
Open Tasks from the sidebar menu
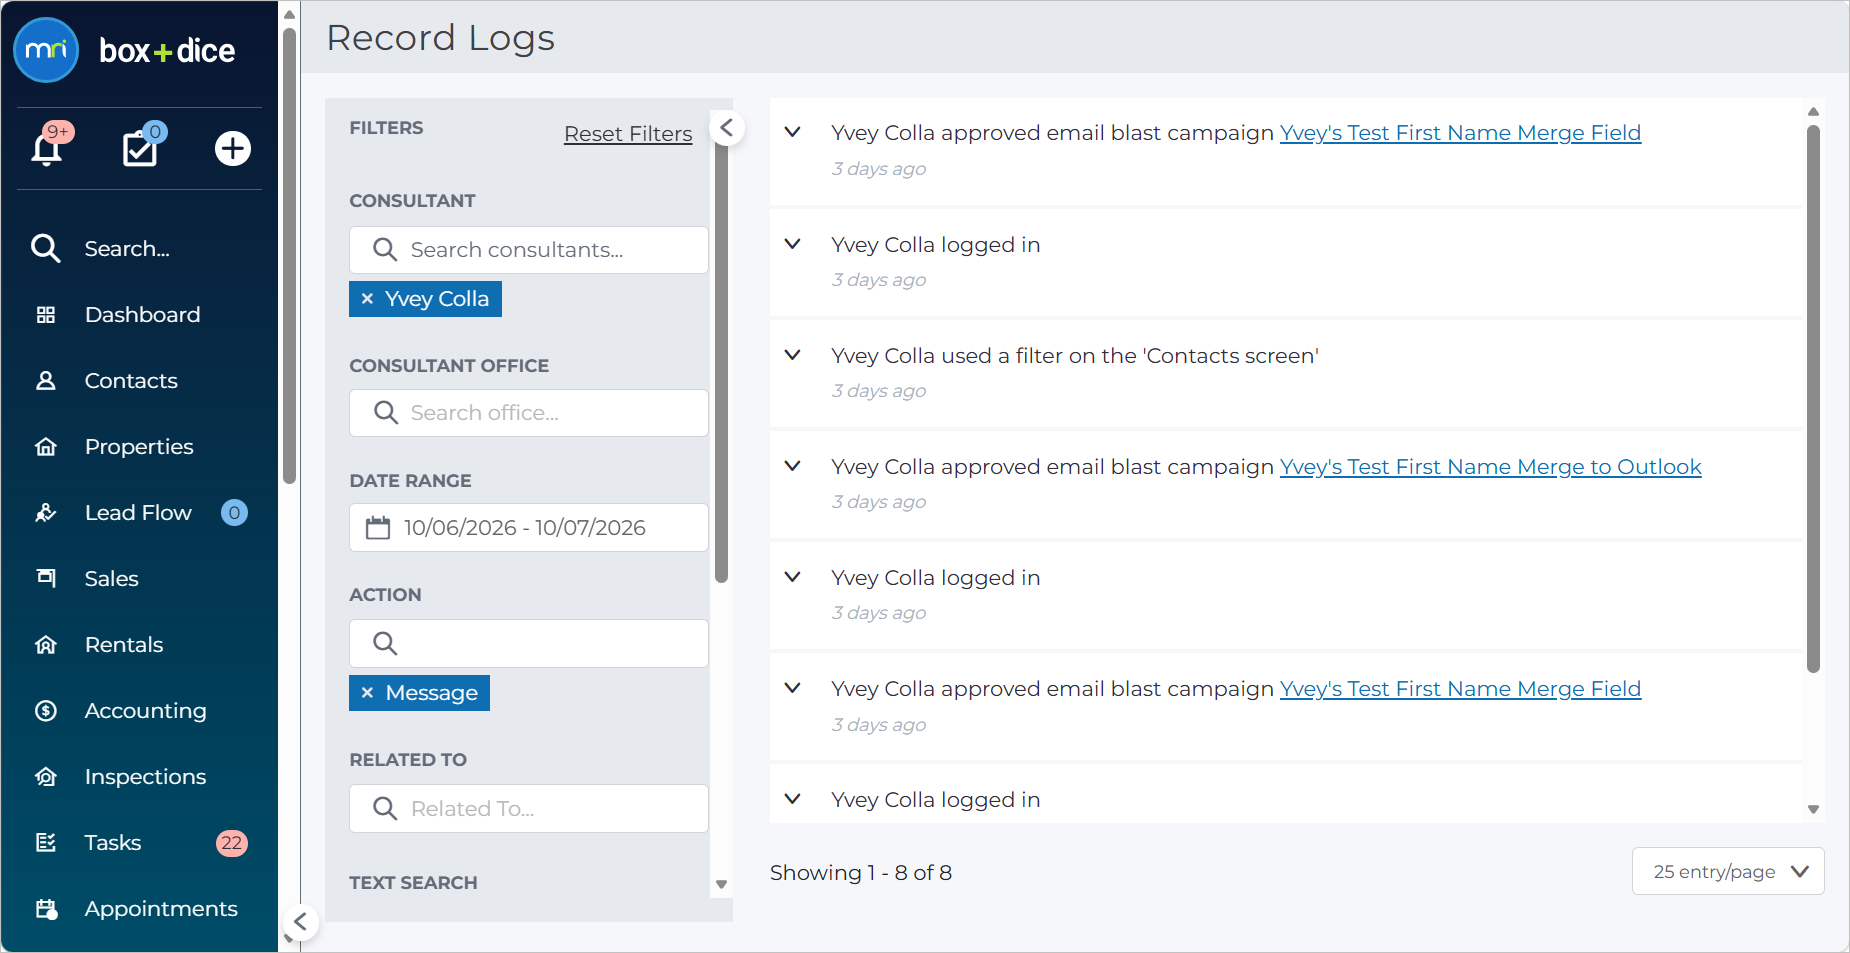click(113, 843)
